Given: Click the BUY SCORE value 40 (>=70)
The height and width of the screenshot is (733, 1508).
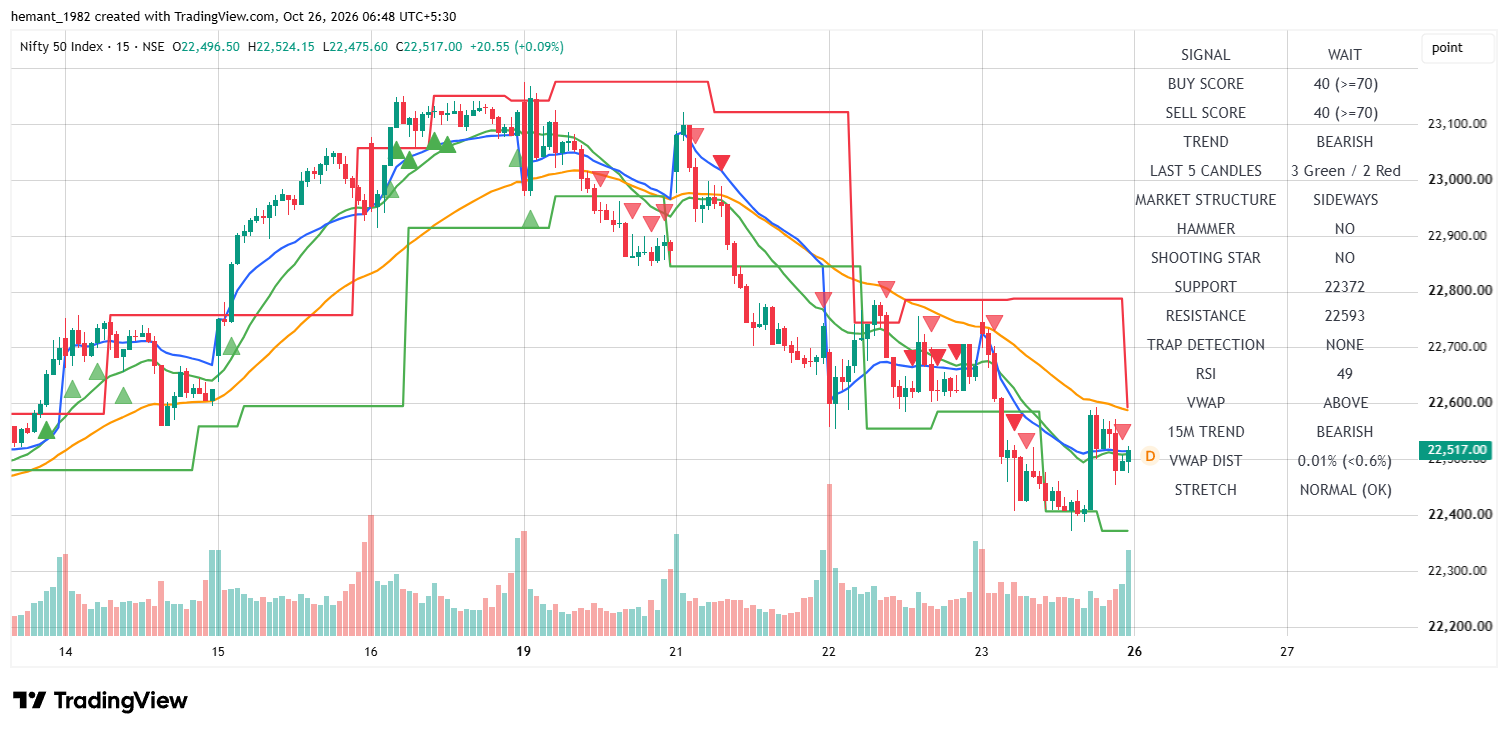Looking at the screenshot, I should [x=1345, y=84].
